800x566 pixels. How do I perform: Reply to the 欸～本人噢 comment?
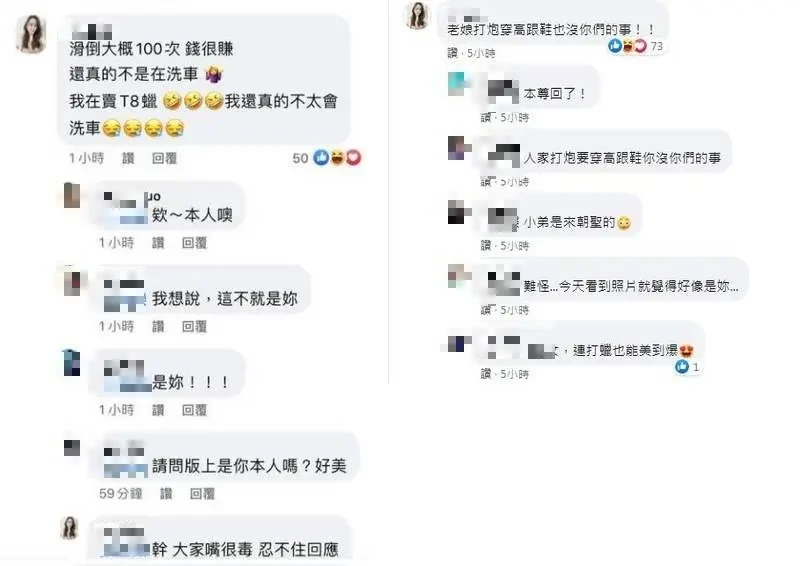click(x=194, y=243)
